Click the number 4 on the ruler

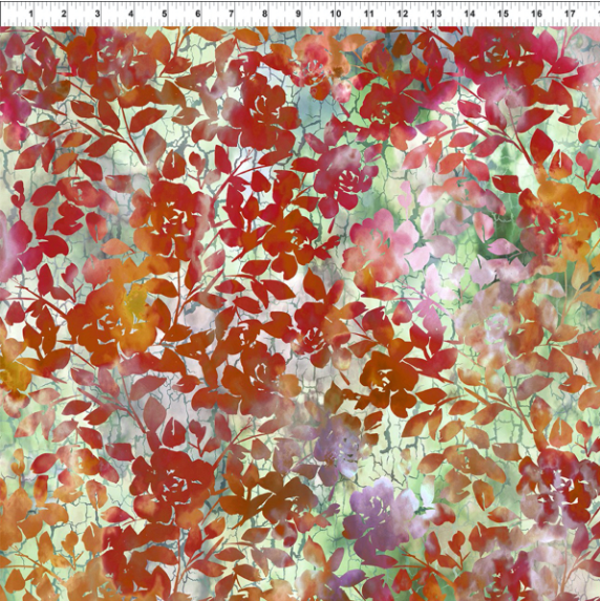click(x=131, y=14)
